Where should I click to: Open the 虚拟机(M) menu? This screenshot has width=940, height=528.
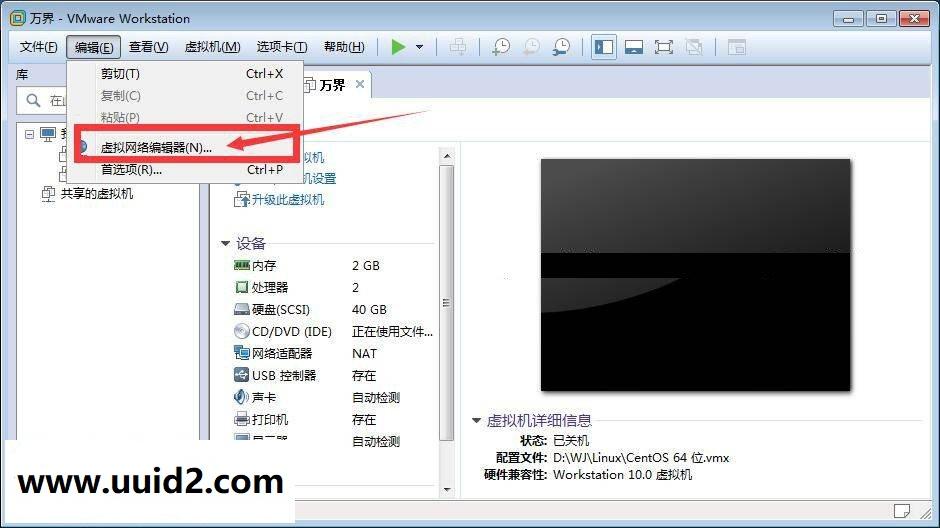[212, 47]
